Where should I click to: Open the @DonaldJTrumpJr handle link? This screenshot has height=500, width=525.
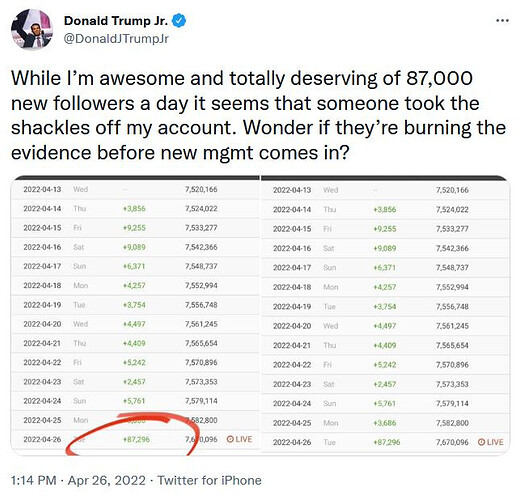click(116, 39)
